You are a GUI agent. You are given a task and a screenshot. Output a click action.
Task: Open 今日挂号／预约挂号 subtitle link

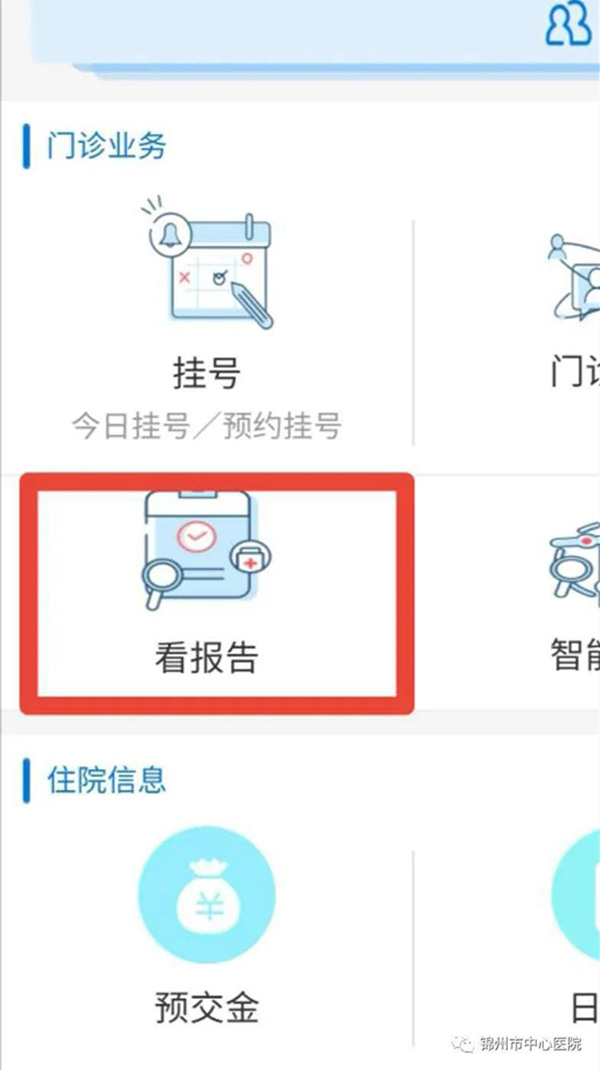[x=207, y=426]
